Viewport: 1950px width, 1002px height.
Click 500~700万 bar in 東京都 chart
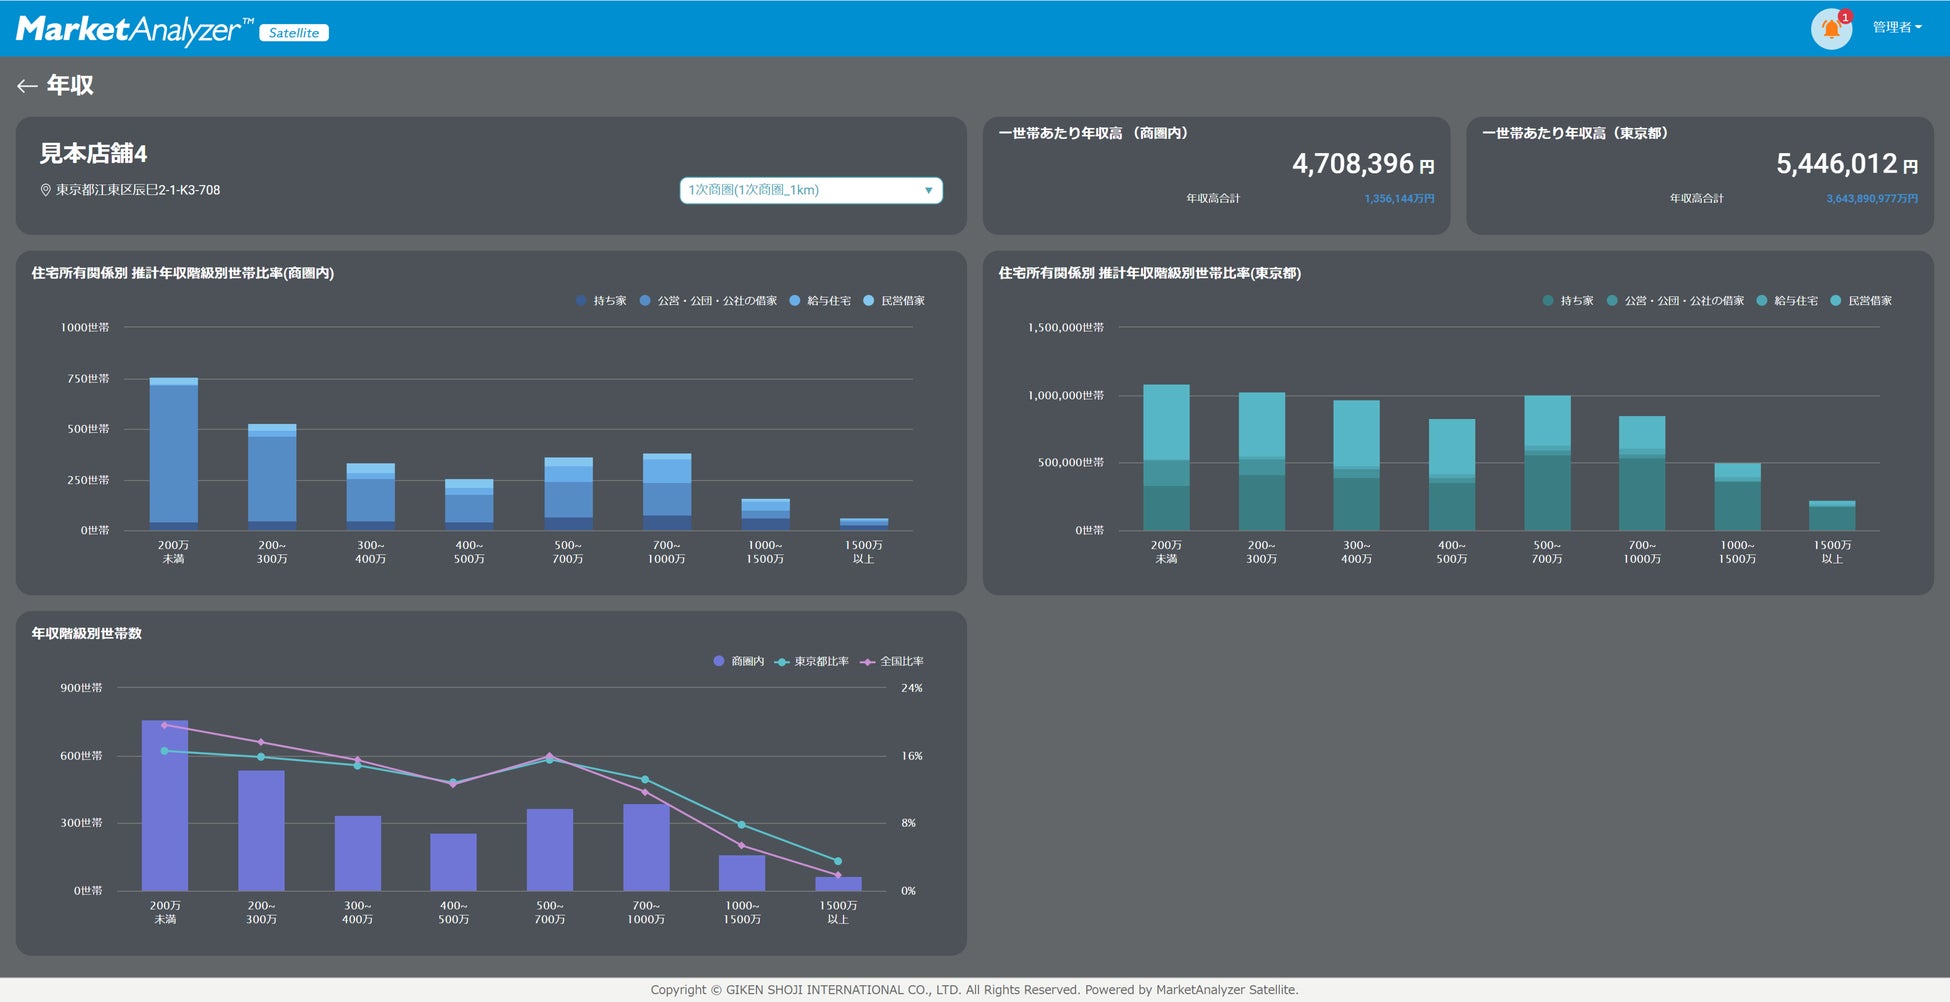pos(1547,463)
